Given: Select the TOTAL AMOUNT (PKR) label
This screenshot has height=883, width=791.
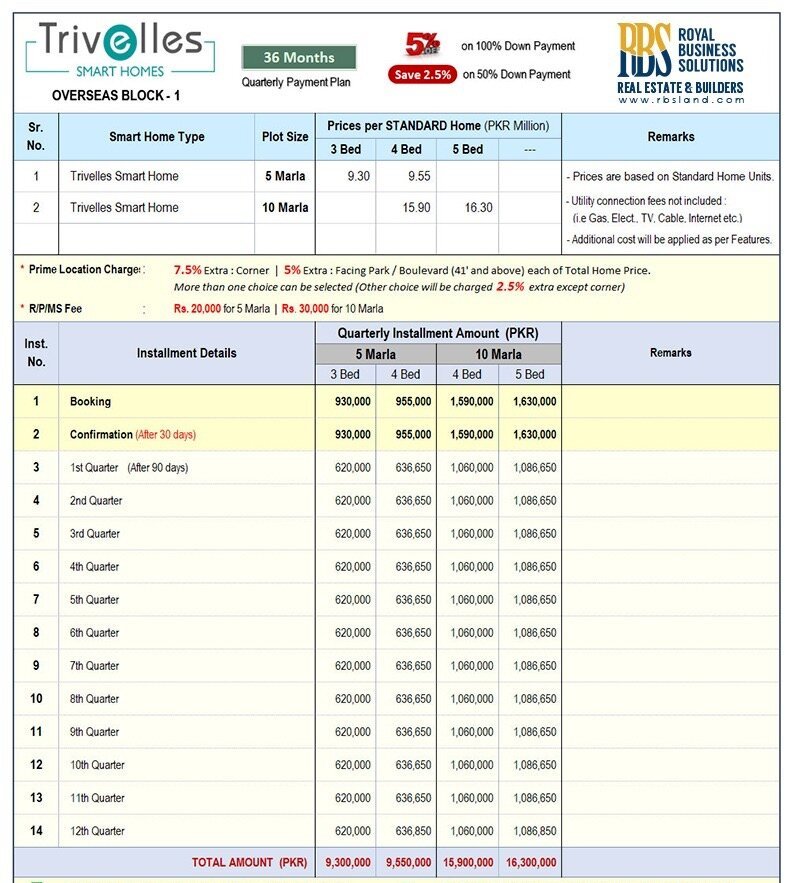Looking at the screenshot, I should tap(249, 863).
